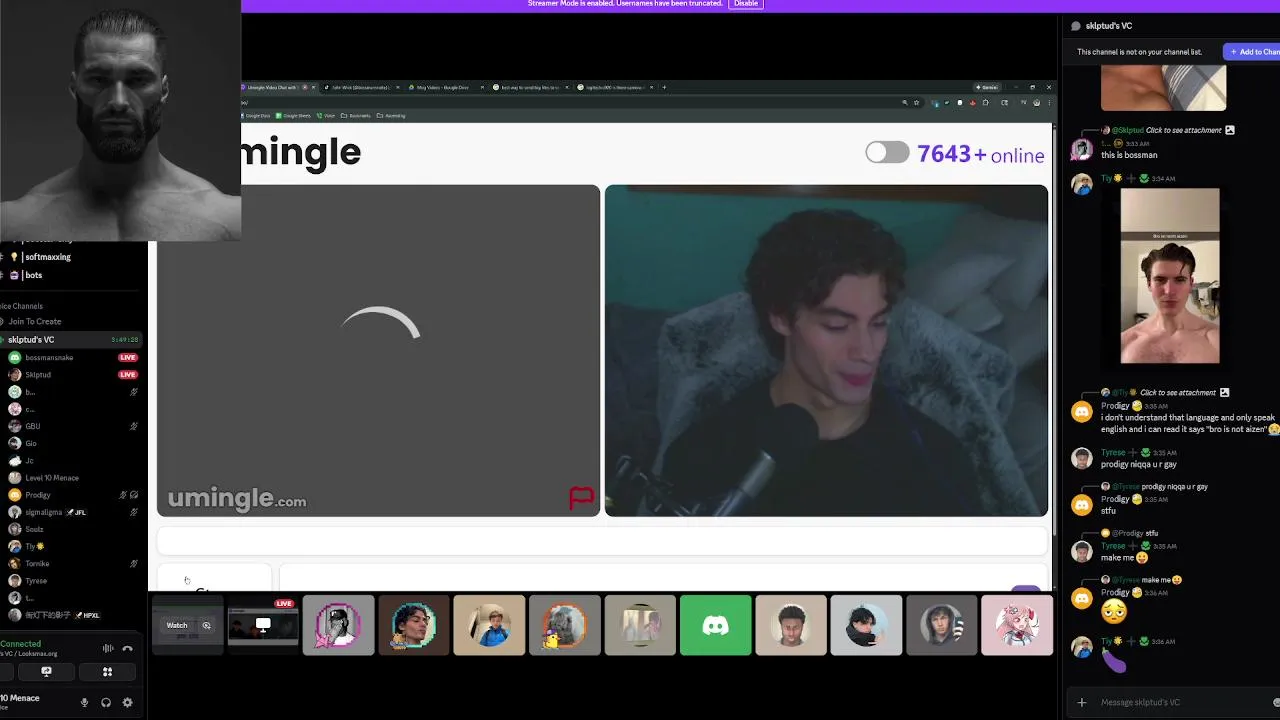Select the LIVE screen share thumbnail
This screenshot has width=1280, height=720.
tap(263, 626)
